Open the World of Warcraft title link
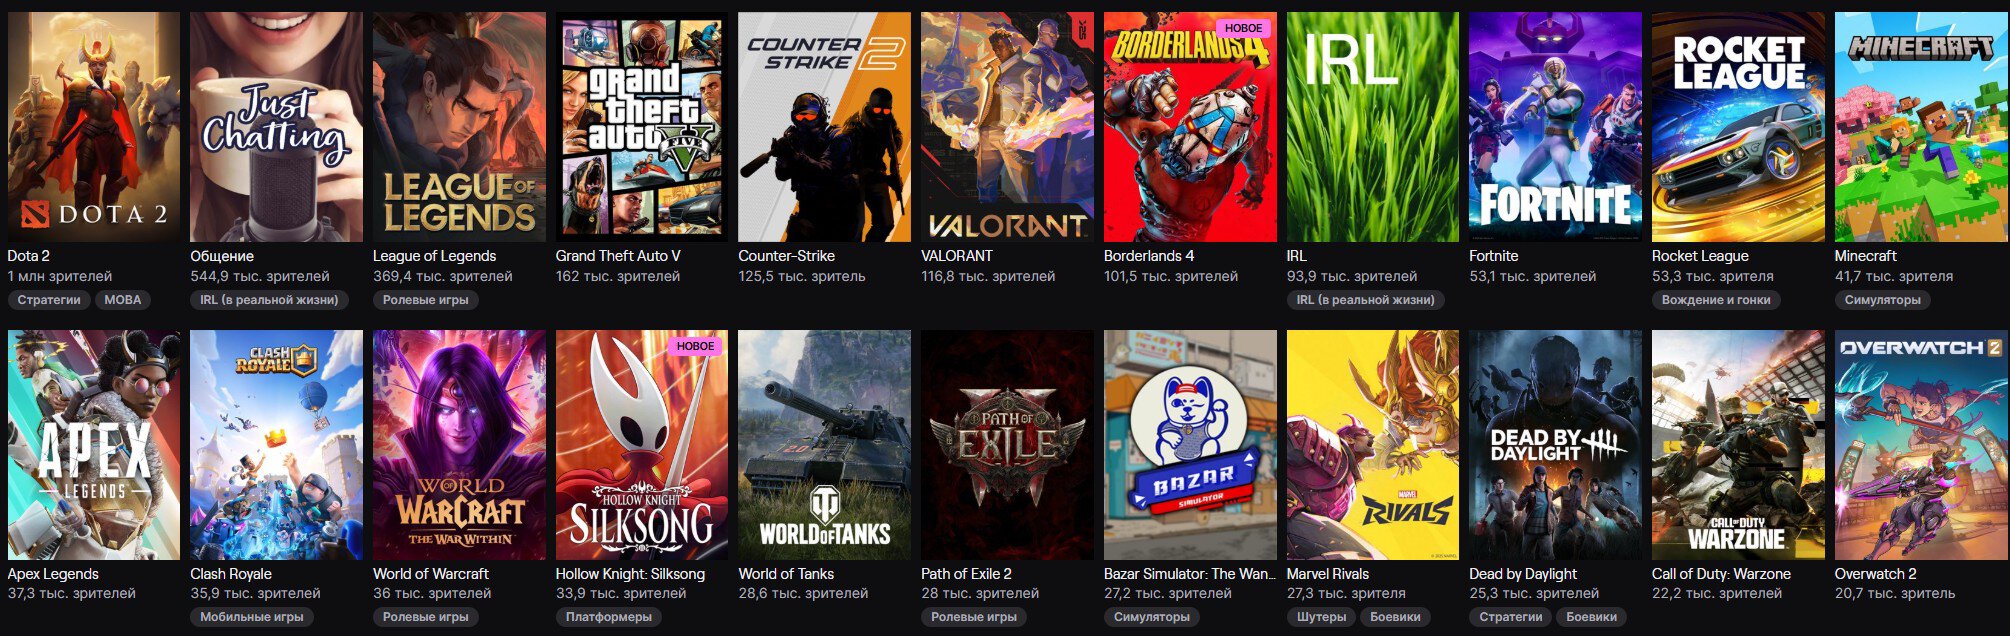 tap(431, 574)
